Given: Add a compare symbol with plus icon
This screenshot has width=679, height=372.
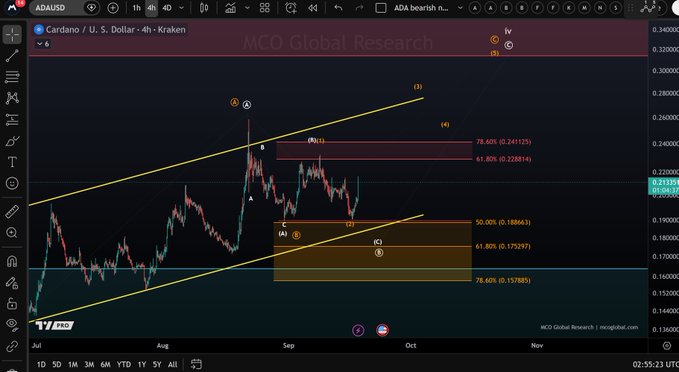Looking at the screenshot, I should [x=113, y=8].
